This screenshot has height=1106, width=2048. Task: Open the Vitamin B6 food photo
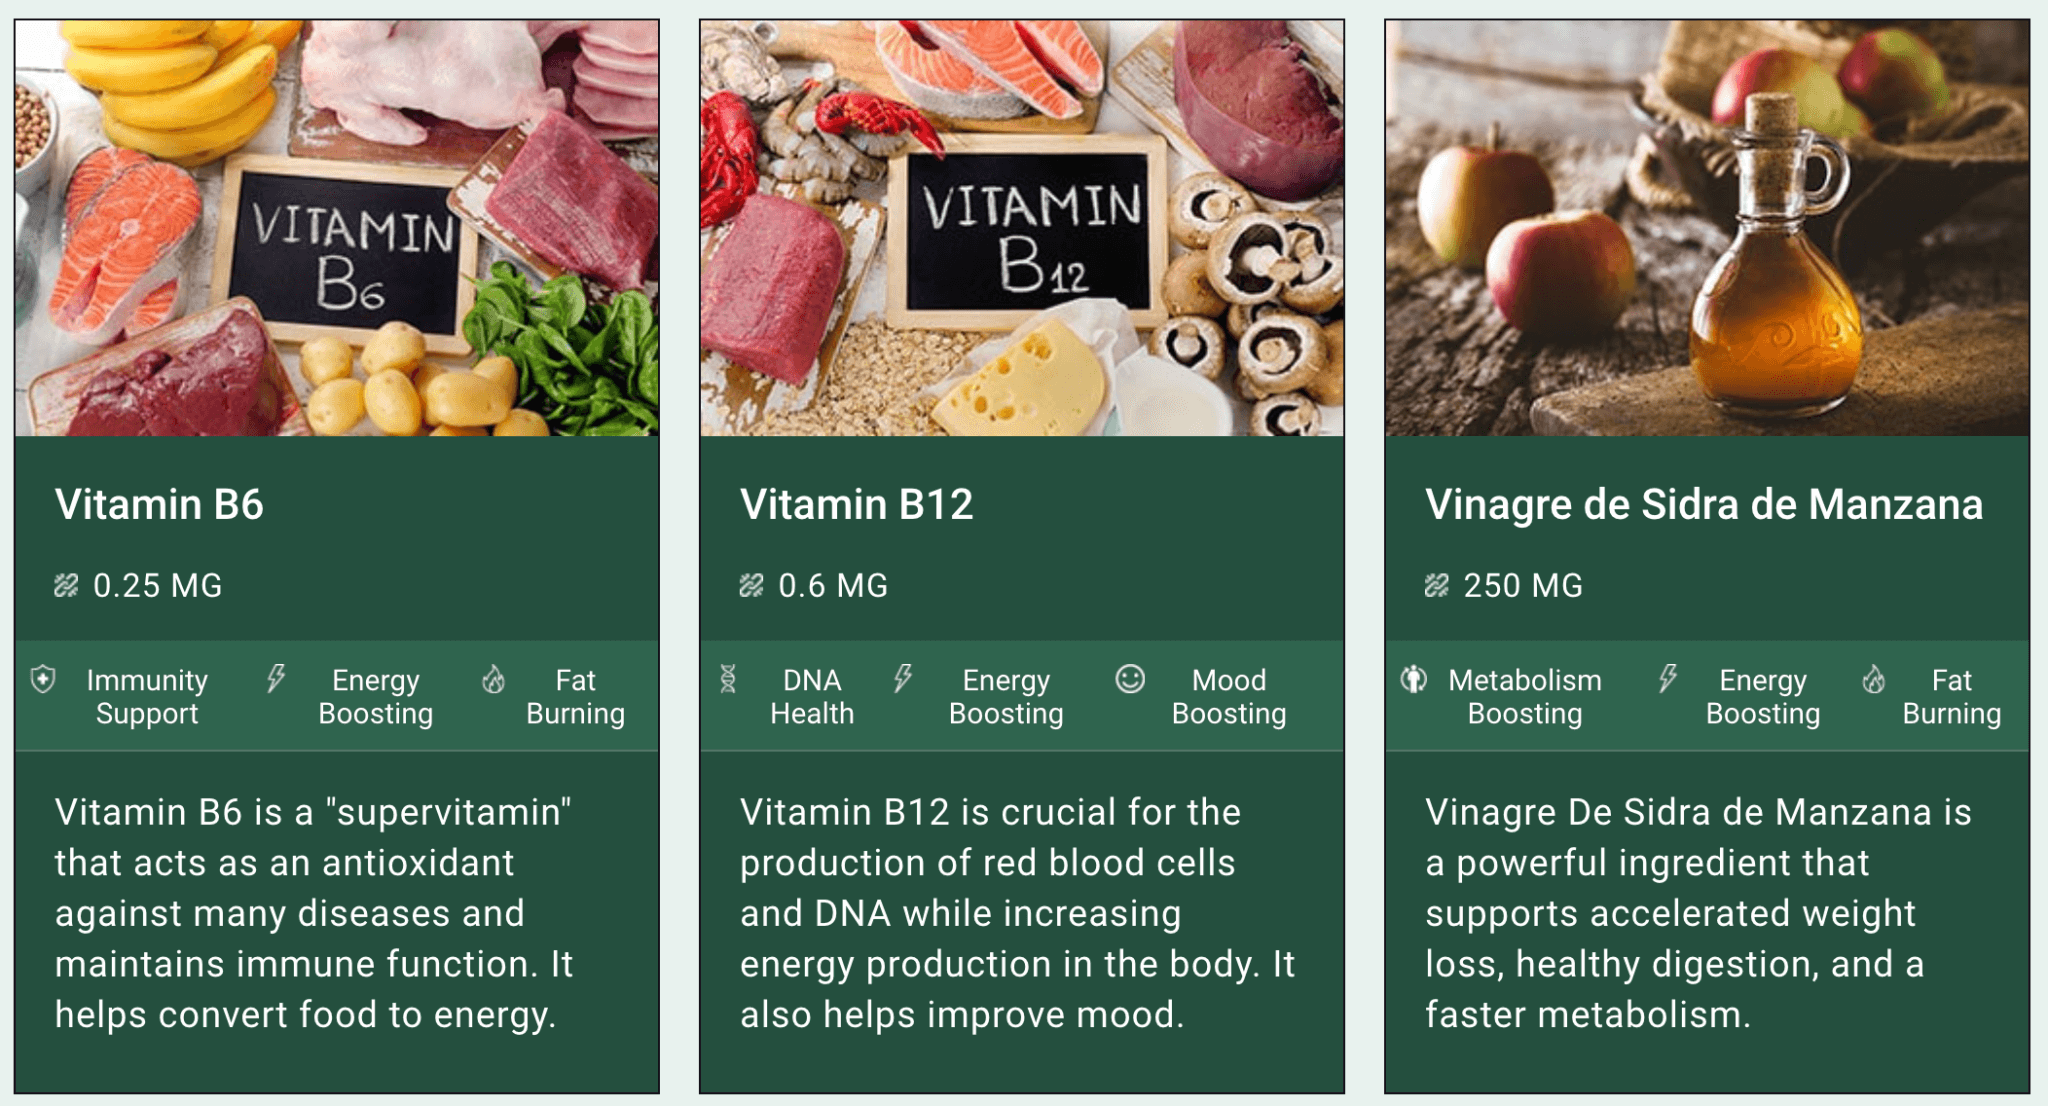point(337,228)
